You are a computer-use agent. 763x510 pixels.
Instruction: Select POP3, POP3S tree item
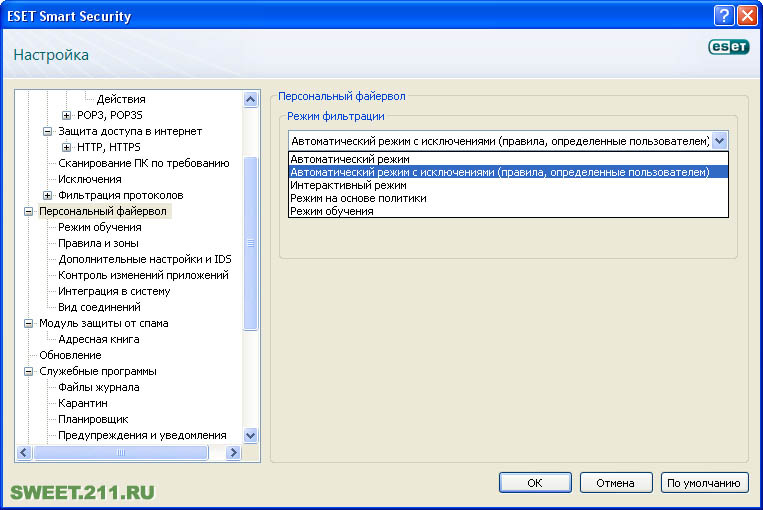(110, 115)
